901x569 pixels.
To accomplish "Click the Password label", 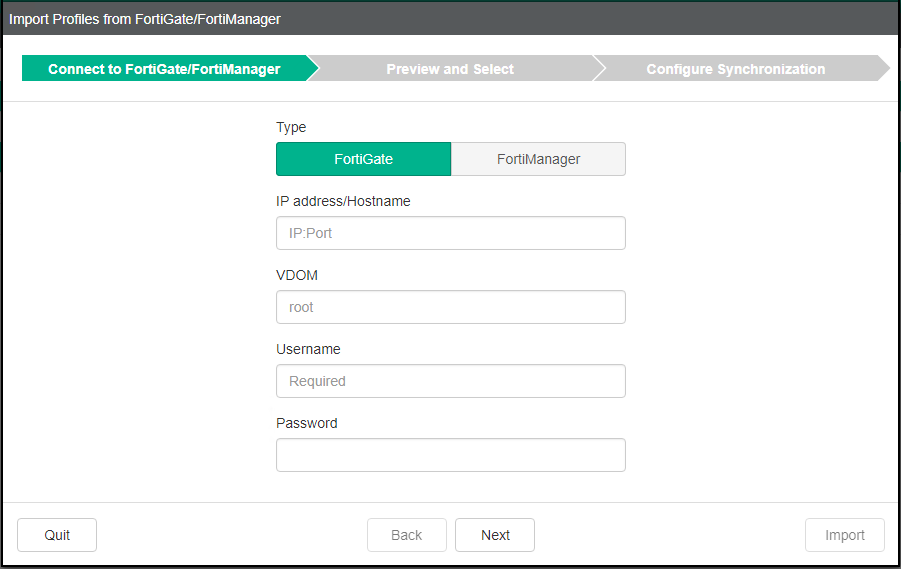I will tap(306, 423).
